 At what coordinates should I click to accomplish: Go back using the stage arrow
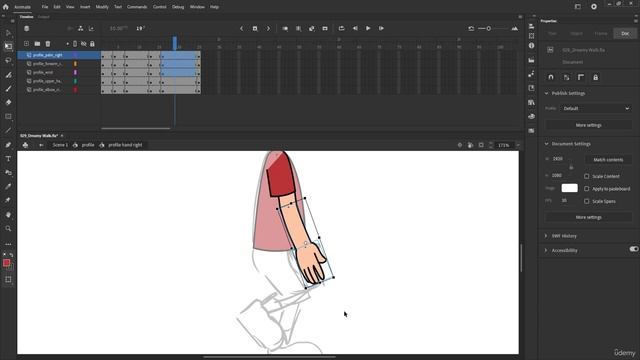pyautogui.click(x=41, y=145)
